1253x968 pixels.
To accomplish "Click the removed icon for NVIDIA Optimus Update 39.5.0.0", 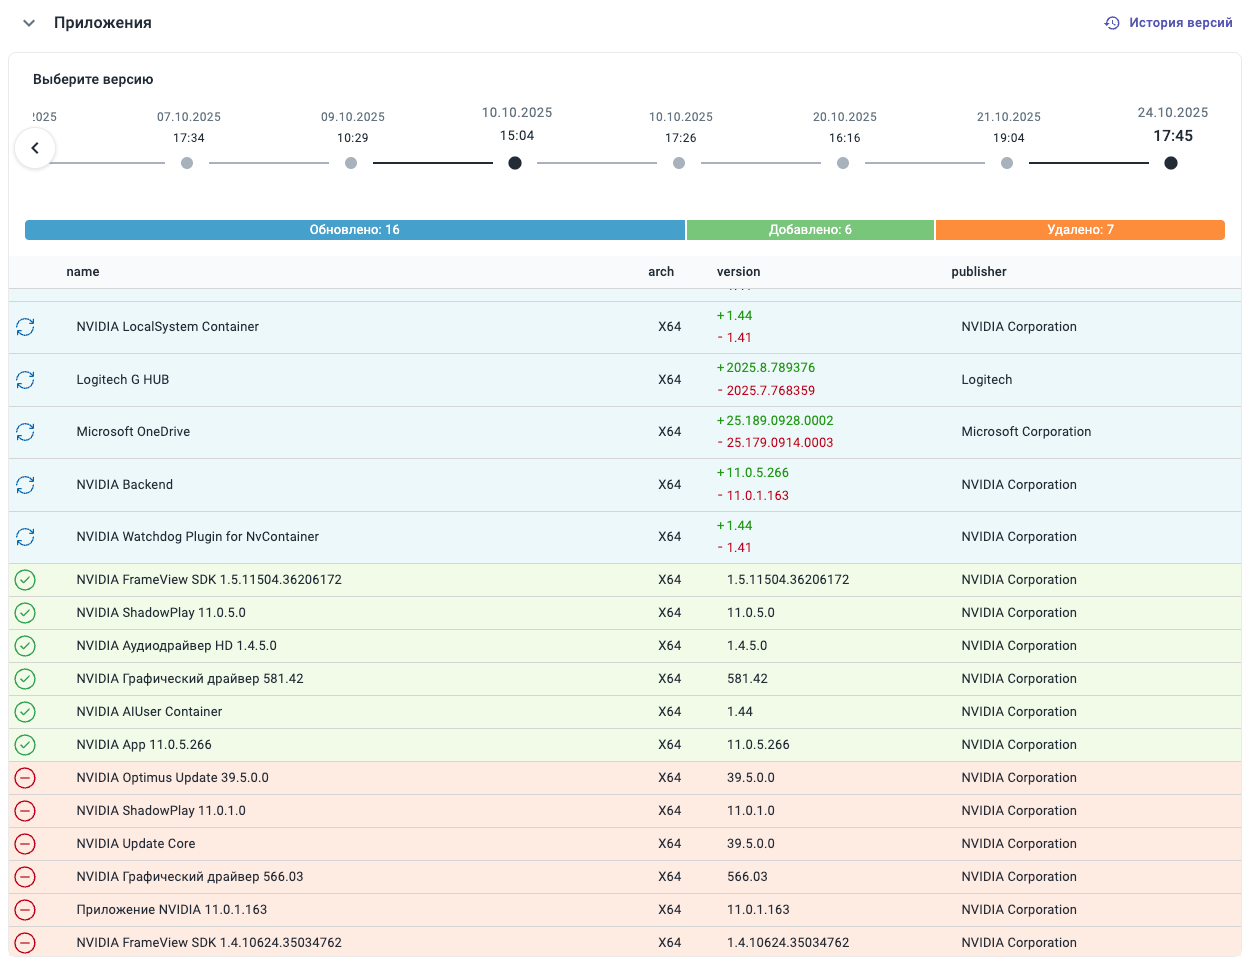I will click(25, 778).
